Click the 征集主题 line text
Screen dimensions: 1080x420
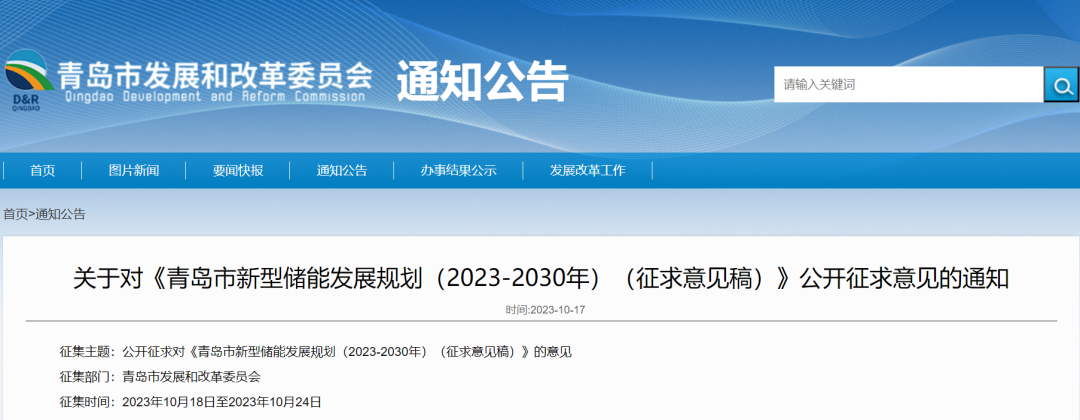tap(316, 353)
